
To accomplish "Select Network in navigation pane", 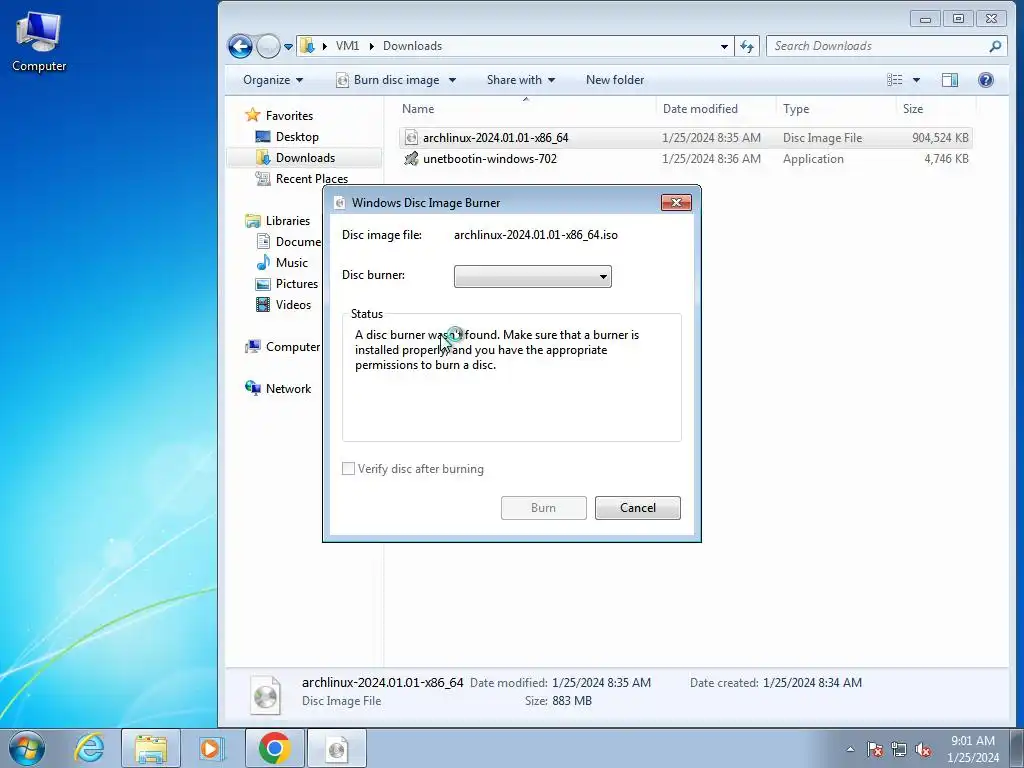I will 288,389.
